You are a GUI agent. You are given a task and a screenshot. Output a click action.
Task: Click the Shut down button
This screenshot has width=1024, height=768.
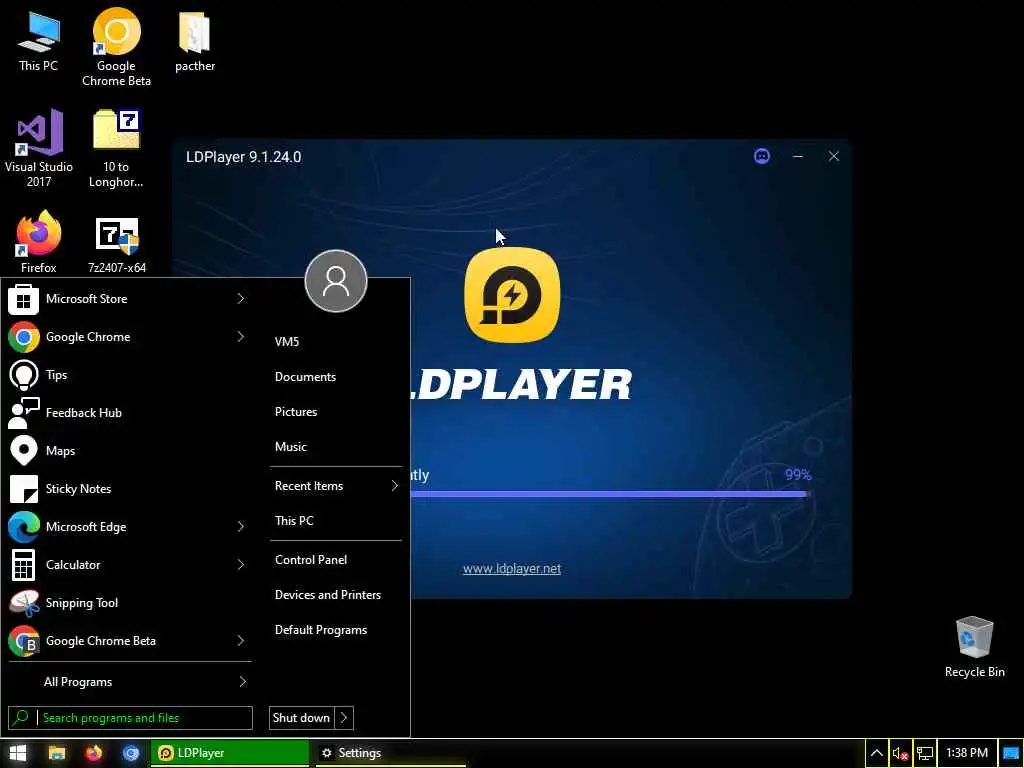click(x=302, y=718)
